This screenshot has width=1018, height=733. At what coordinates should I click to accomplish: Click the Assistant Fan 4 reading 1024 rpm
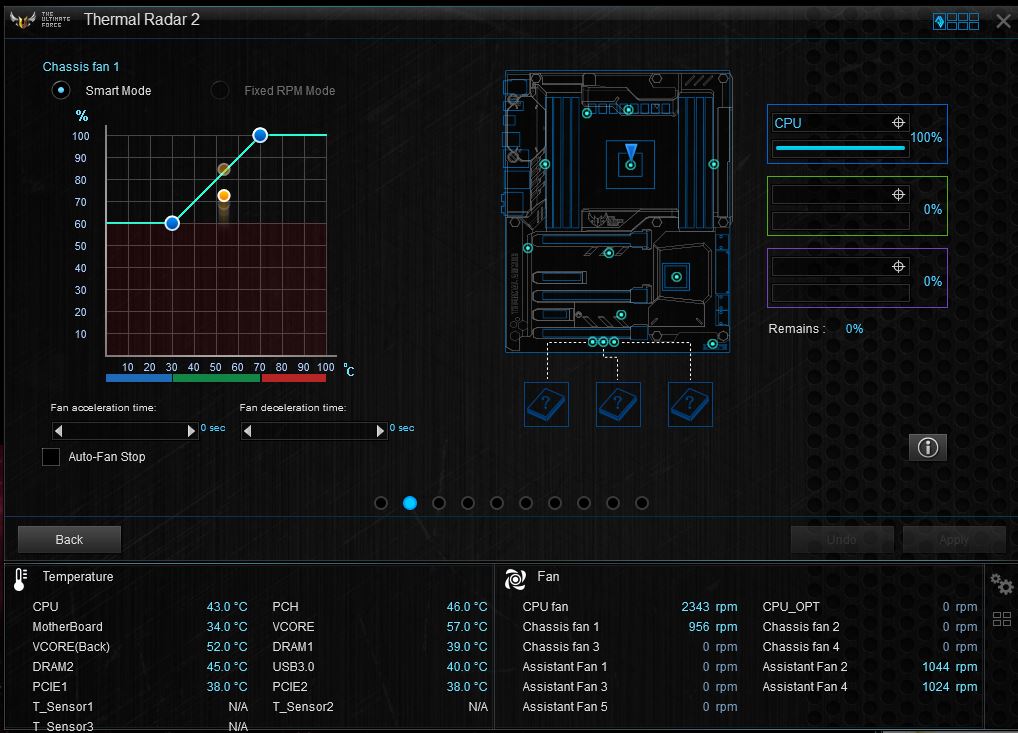click(x=950, y=687)
